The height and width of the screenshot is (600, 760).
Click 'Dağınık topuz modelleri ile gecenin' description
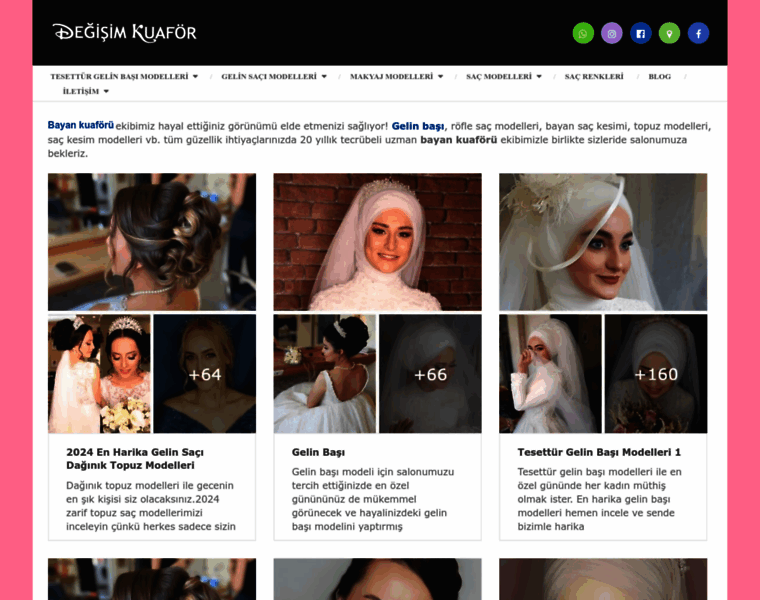(151, 506)
